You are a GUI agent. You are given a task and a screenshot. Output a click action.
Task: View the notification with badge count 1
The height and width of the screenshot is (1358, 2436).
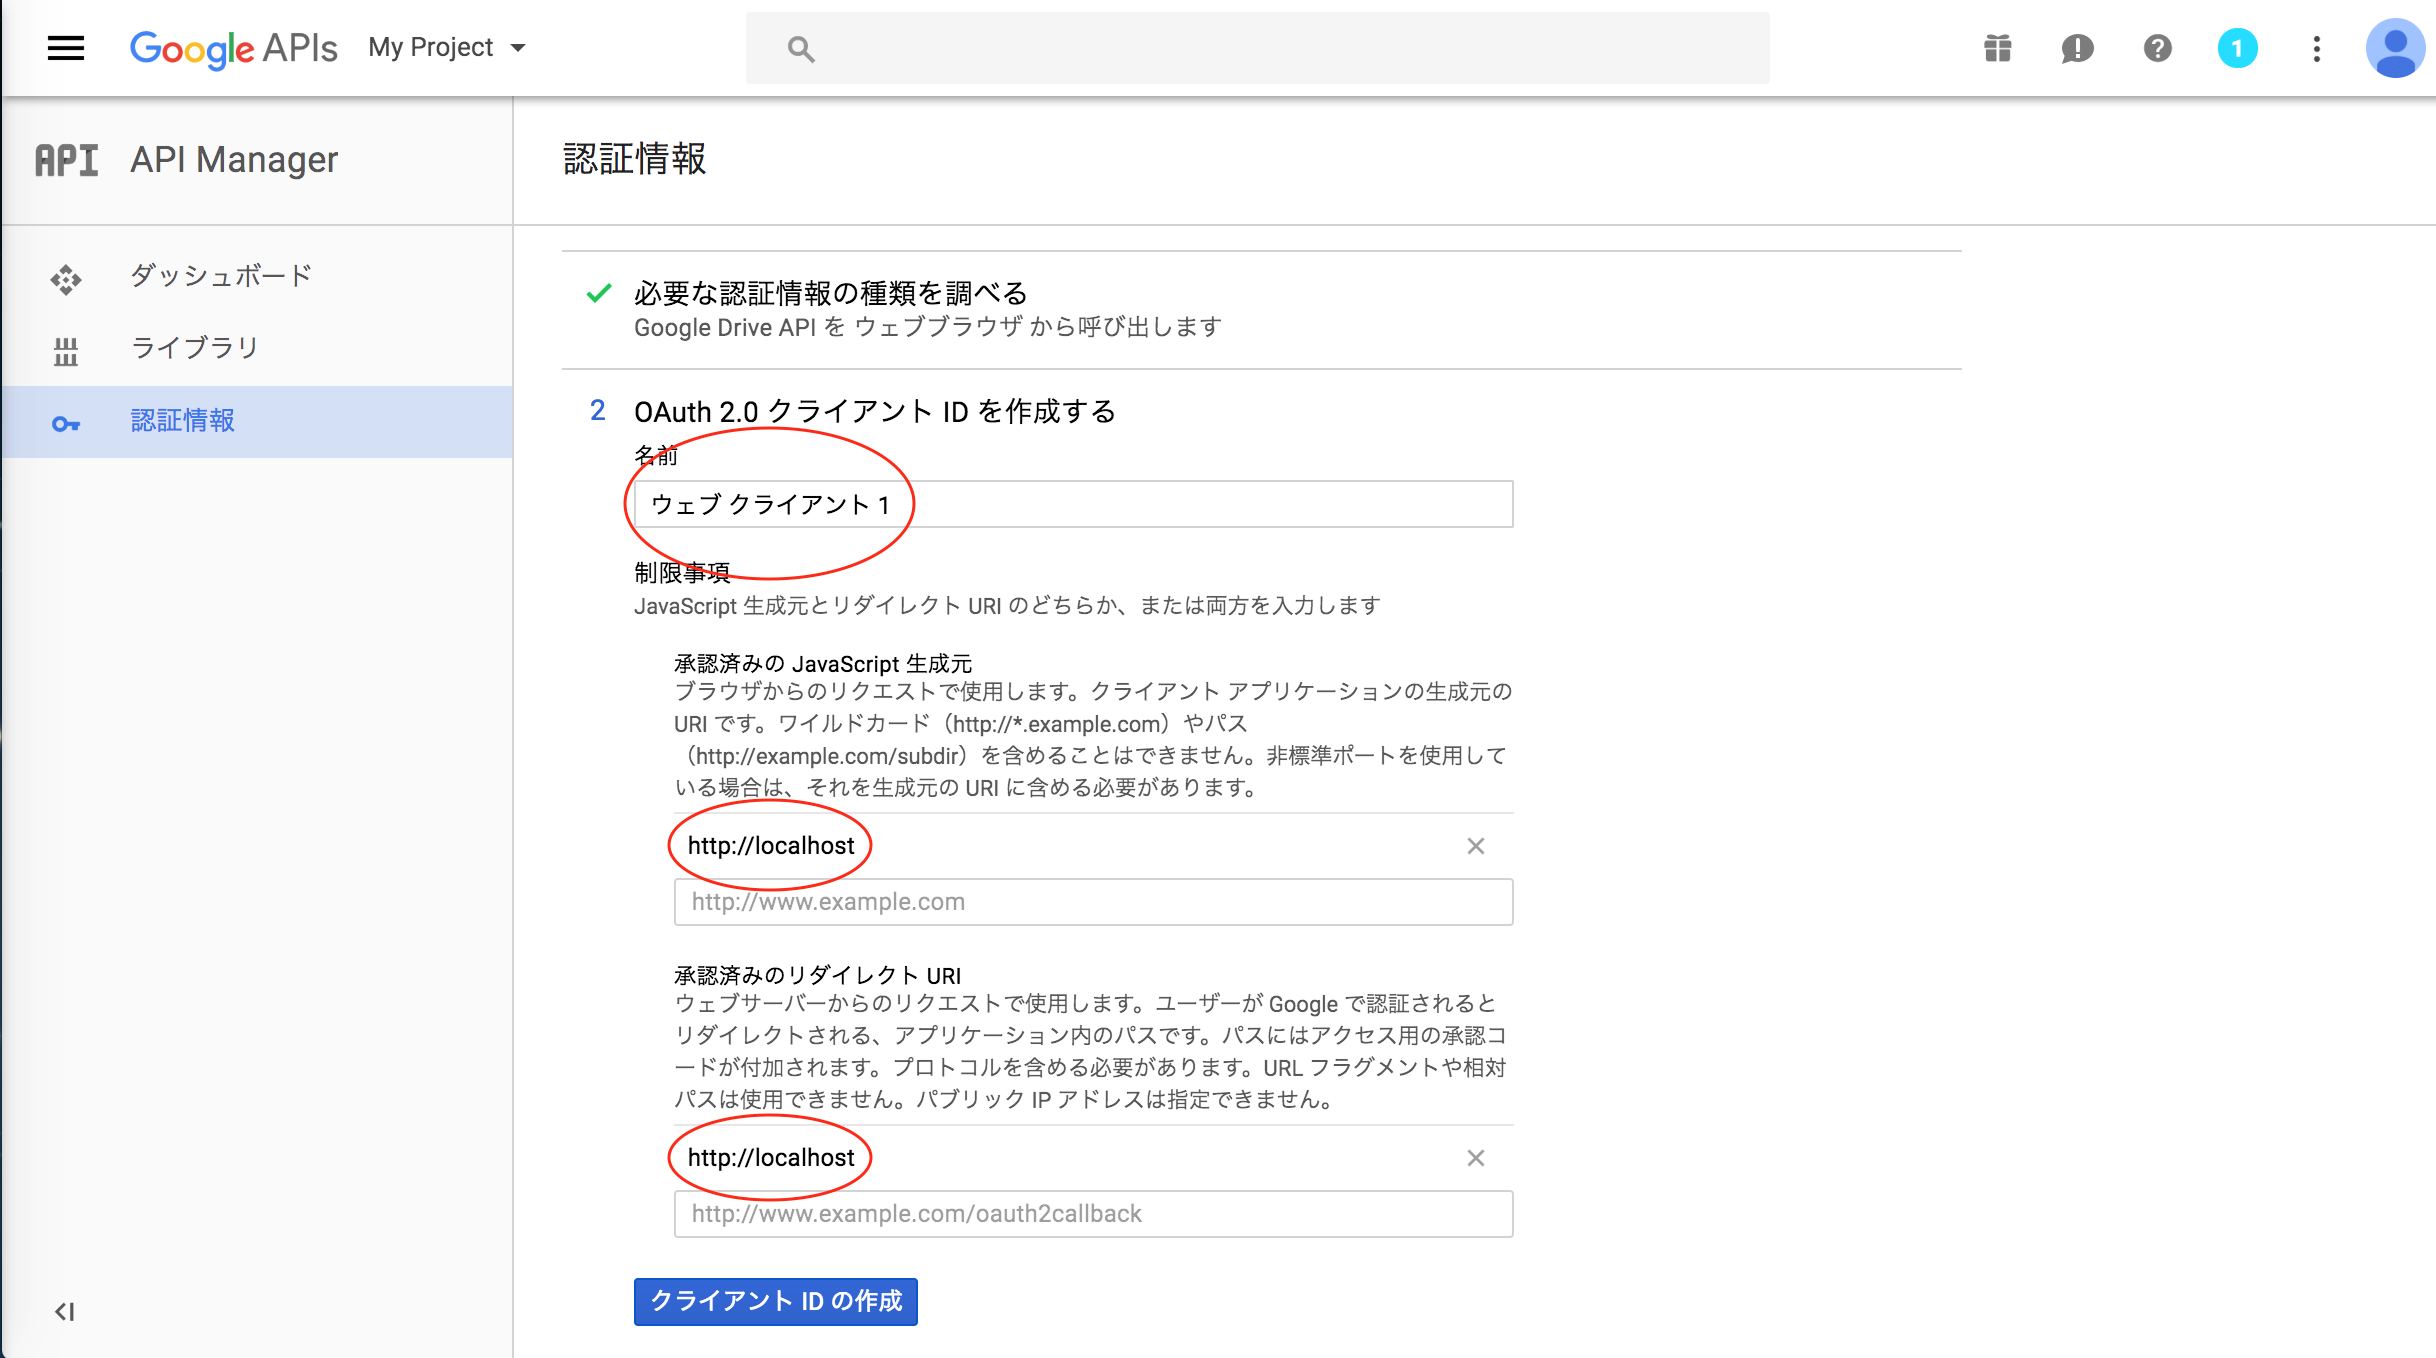[x=2237, y=48]
